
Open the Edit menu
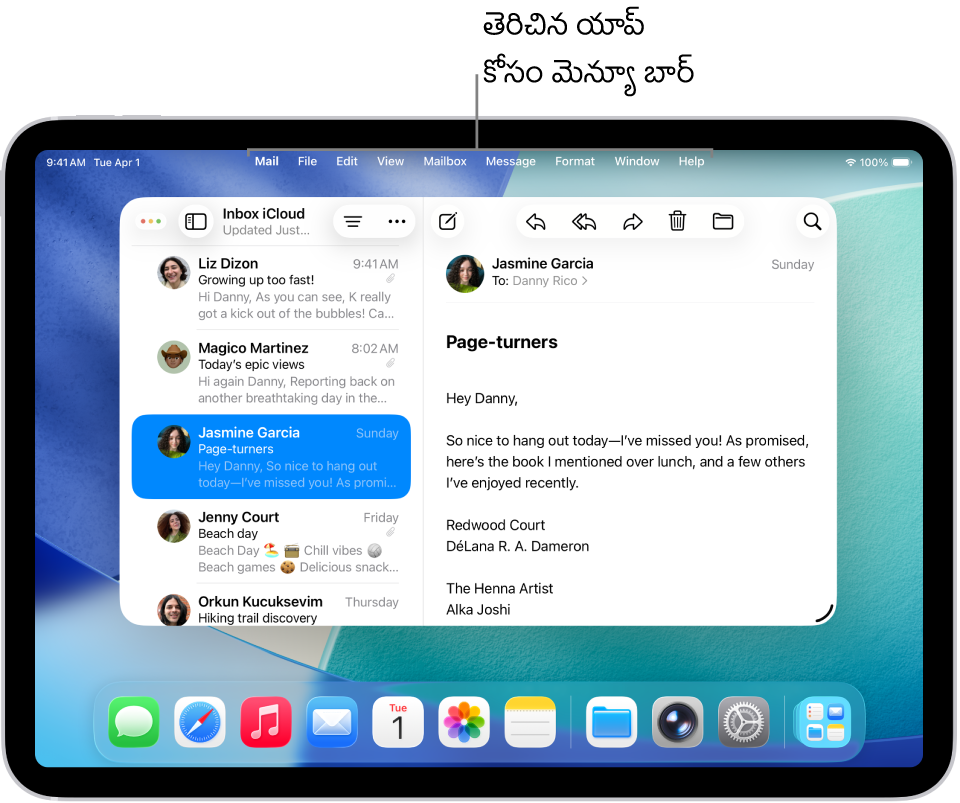tap(347, 161)
